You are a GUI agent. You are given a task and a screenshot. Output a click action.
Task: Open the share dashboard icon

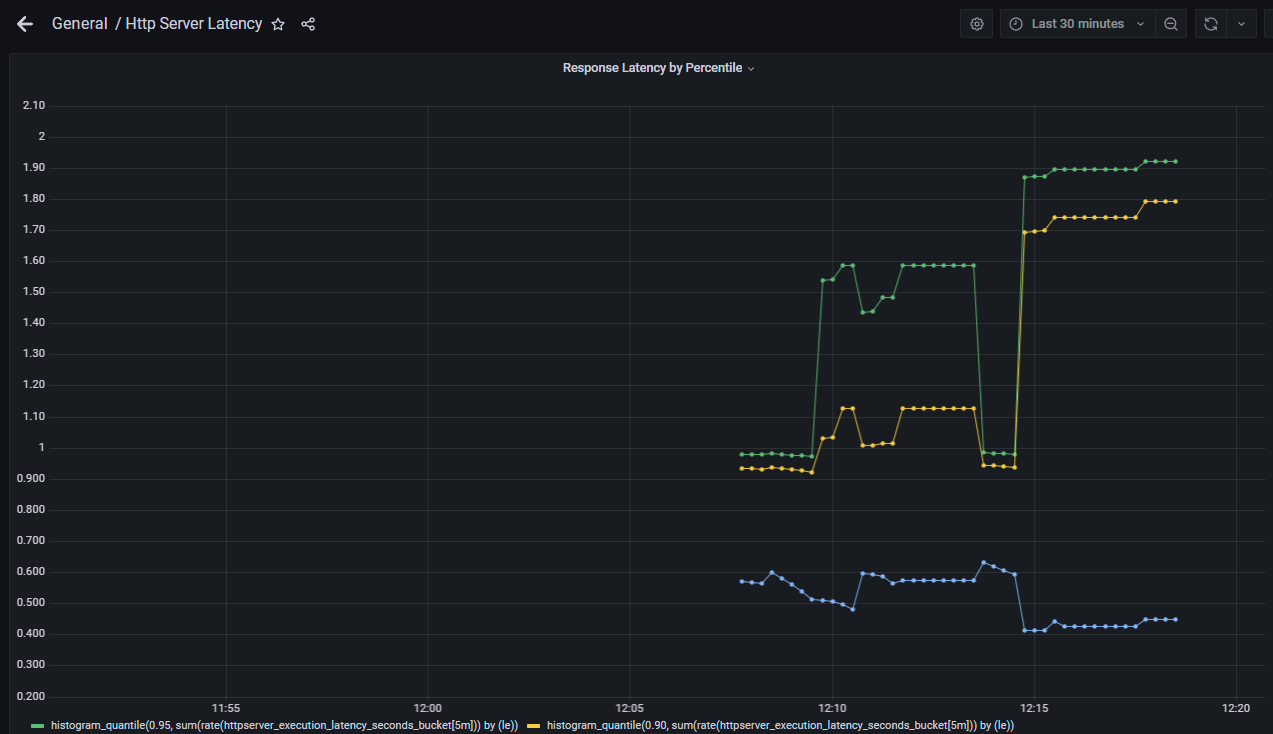[x=308, y=24]
